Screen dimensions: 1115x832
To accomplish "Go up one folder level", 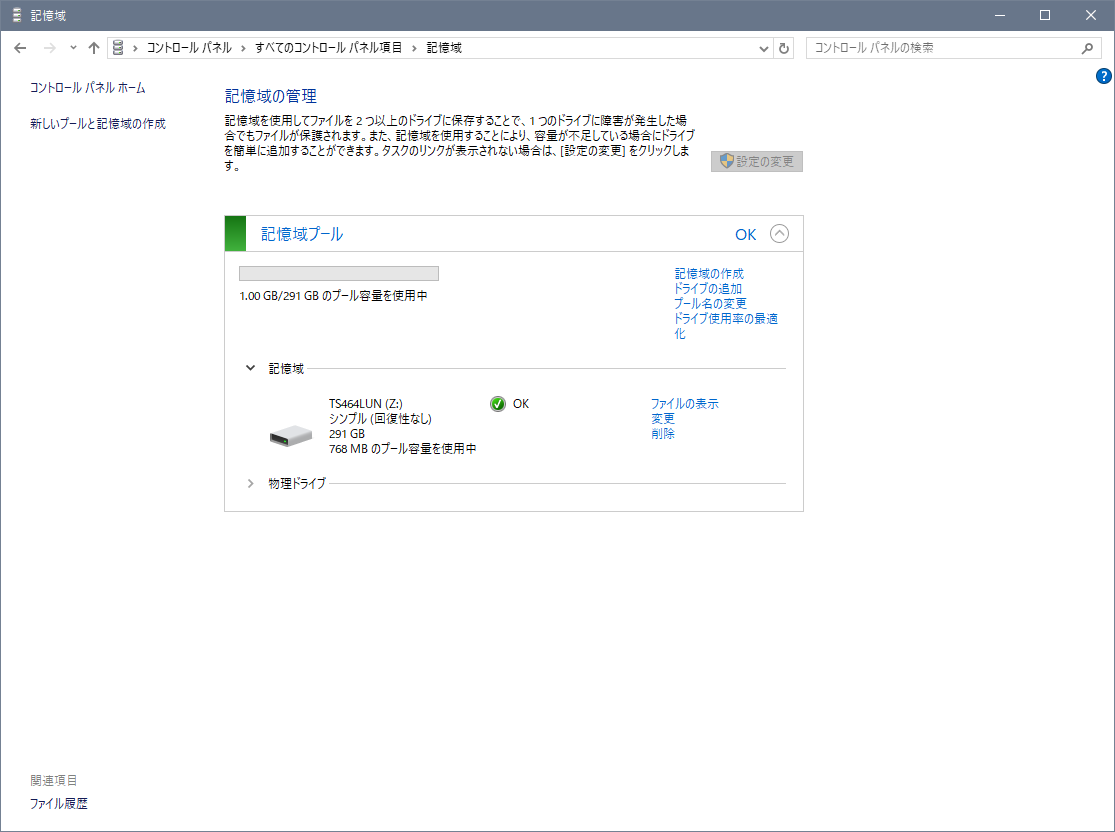I will point(94,48).
